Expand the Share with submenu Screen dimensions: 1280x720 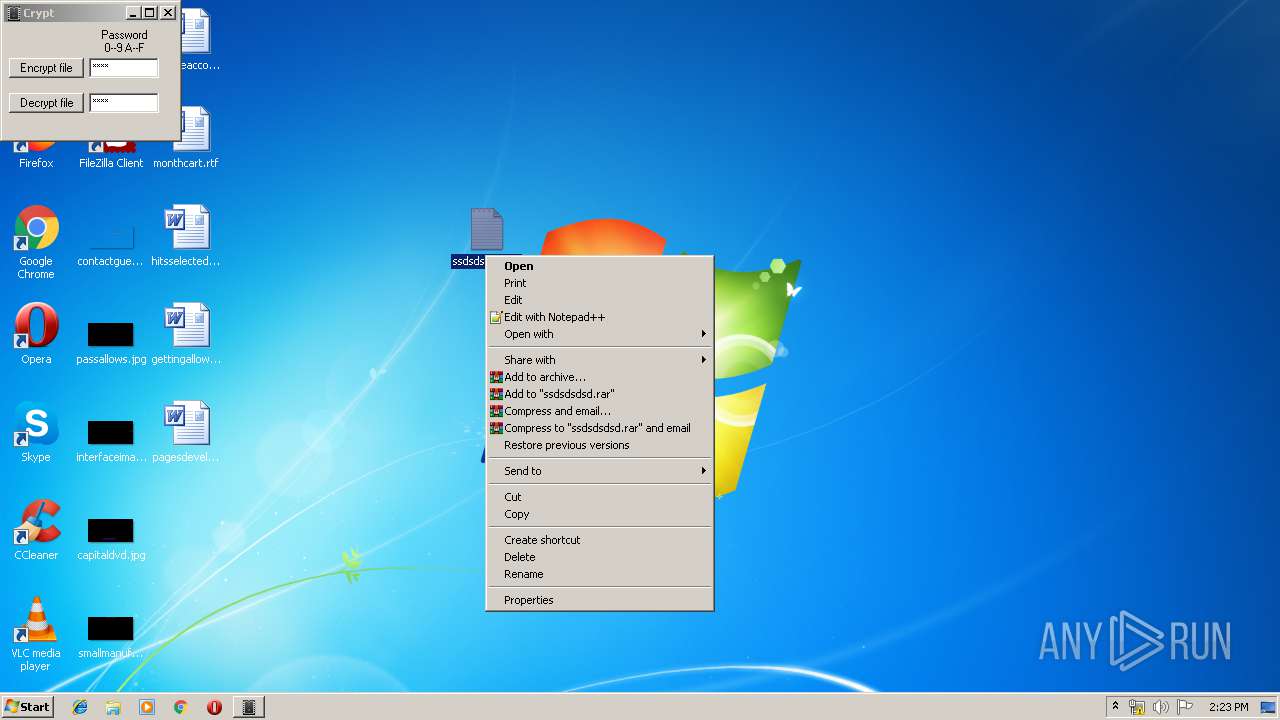pos(600,360)
